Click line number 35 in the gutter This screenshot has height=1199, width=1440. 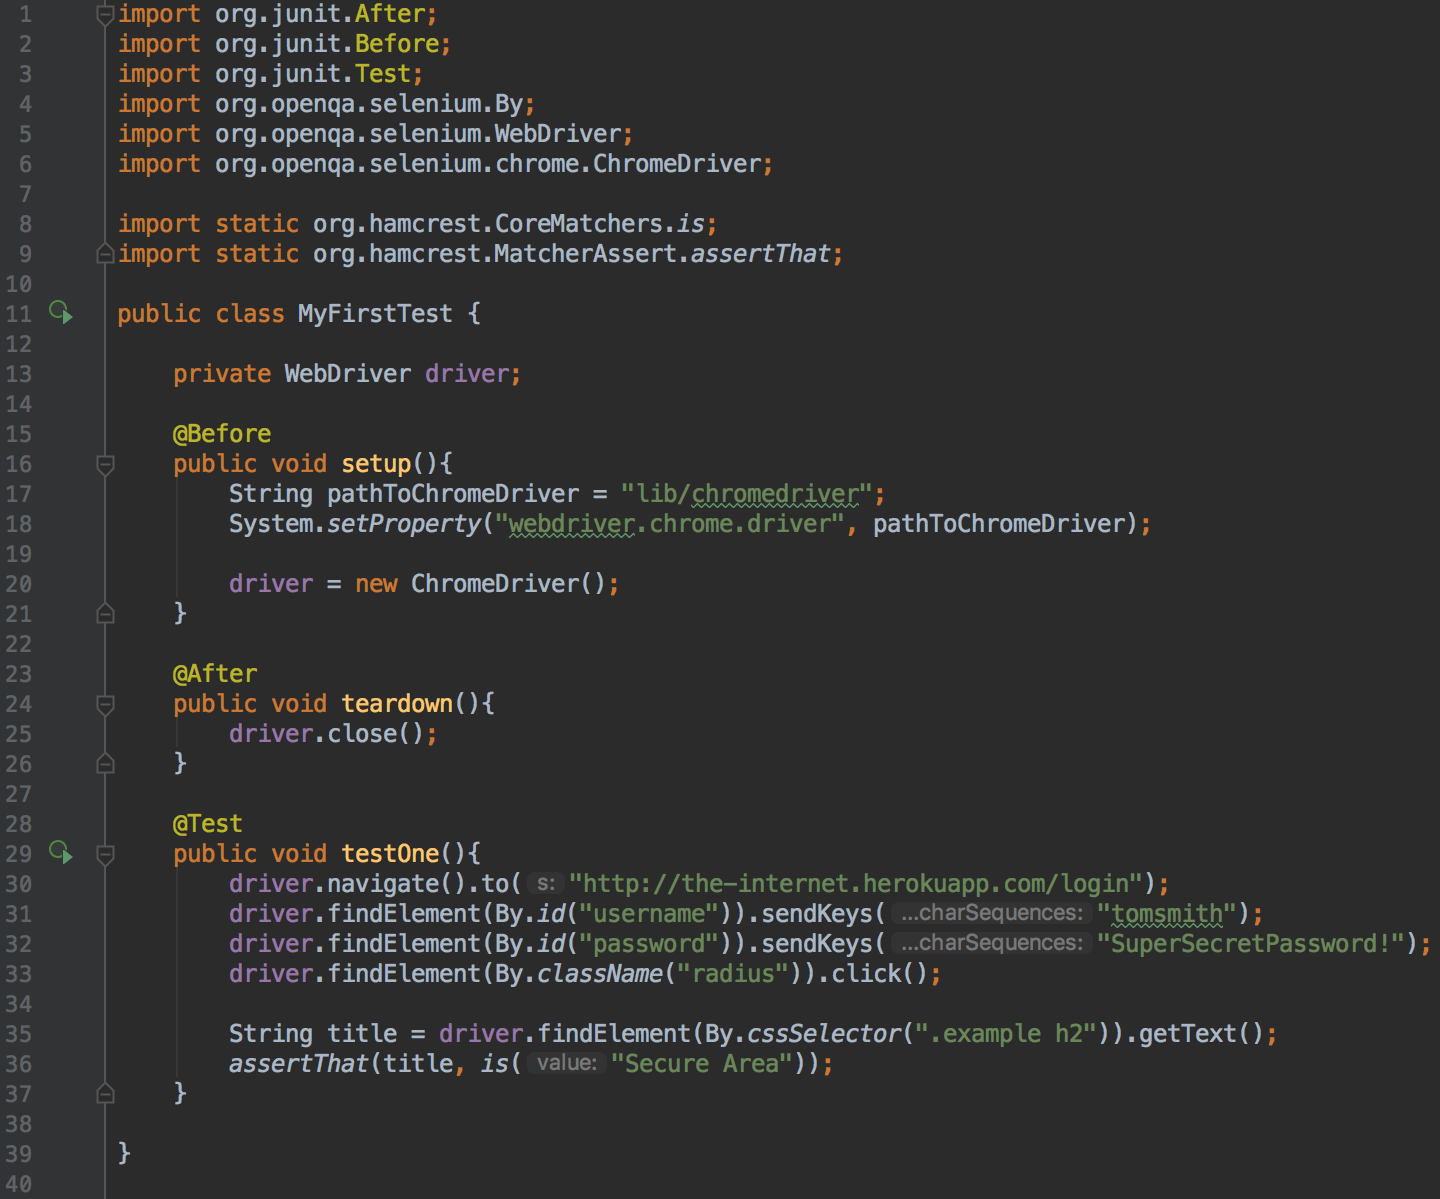tap(18, 1034)
